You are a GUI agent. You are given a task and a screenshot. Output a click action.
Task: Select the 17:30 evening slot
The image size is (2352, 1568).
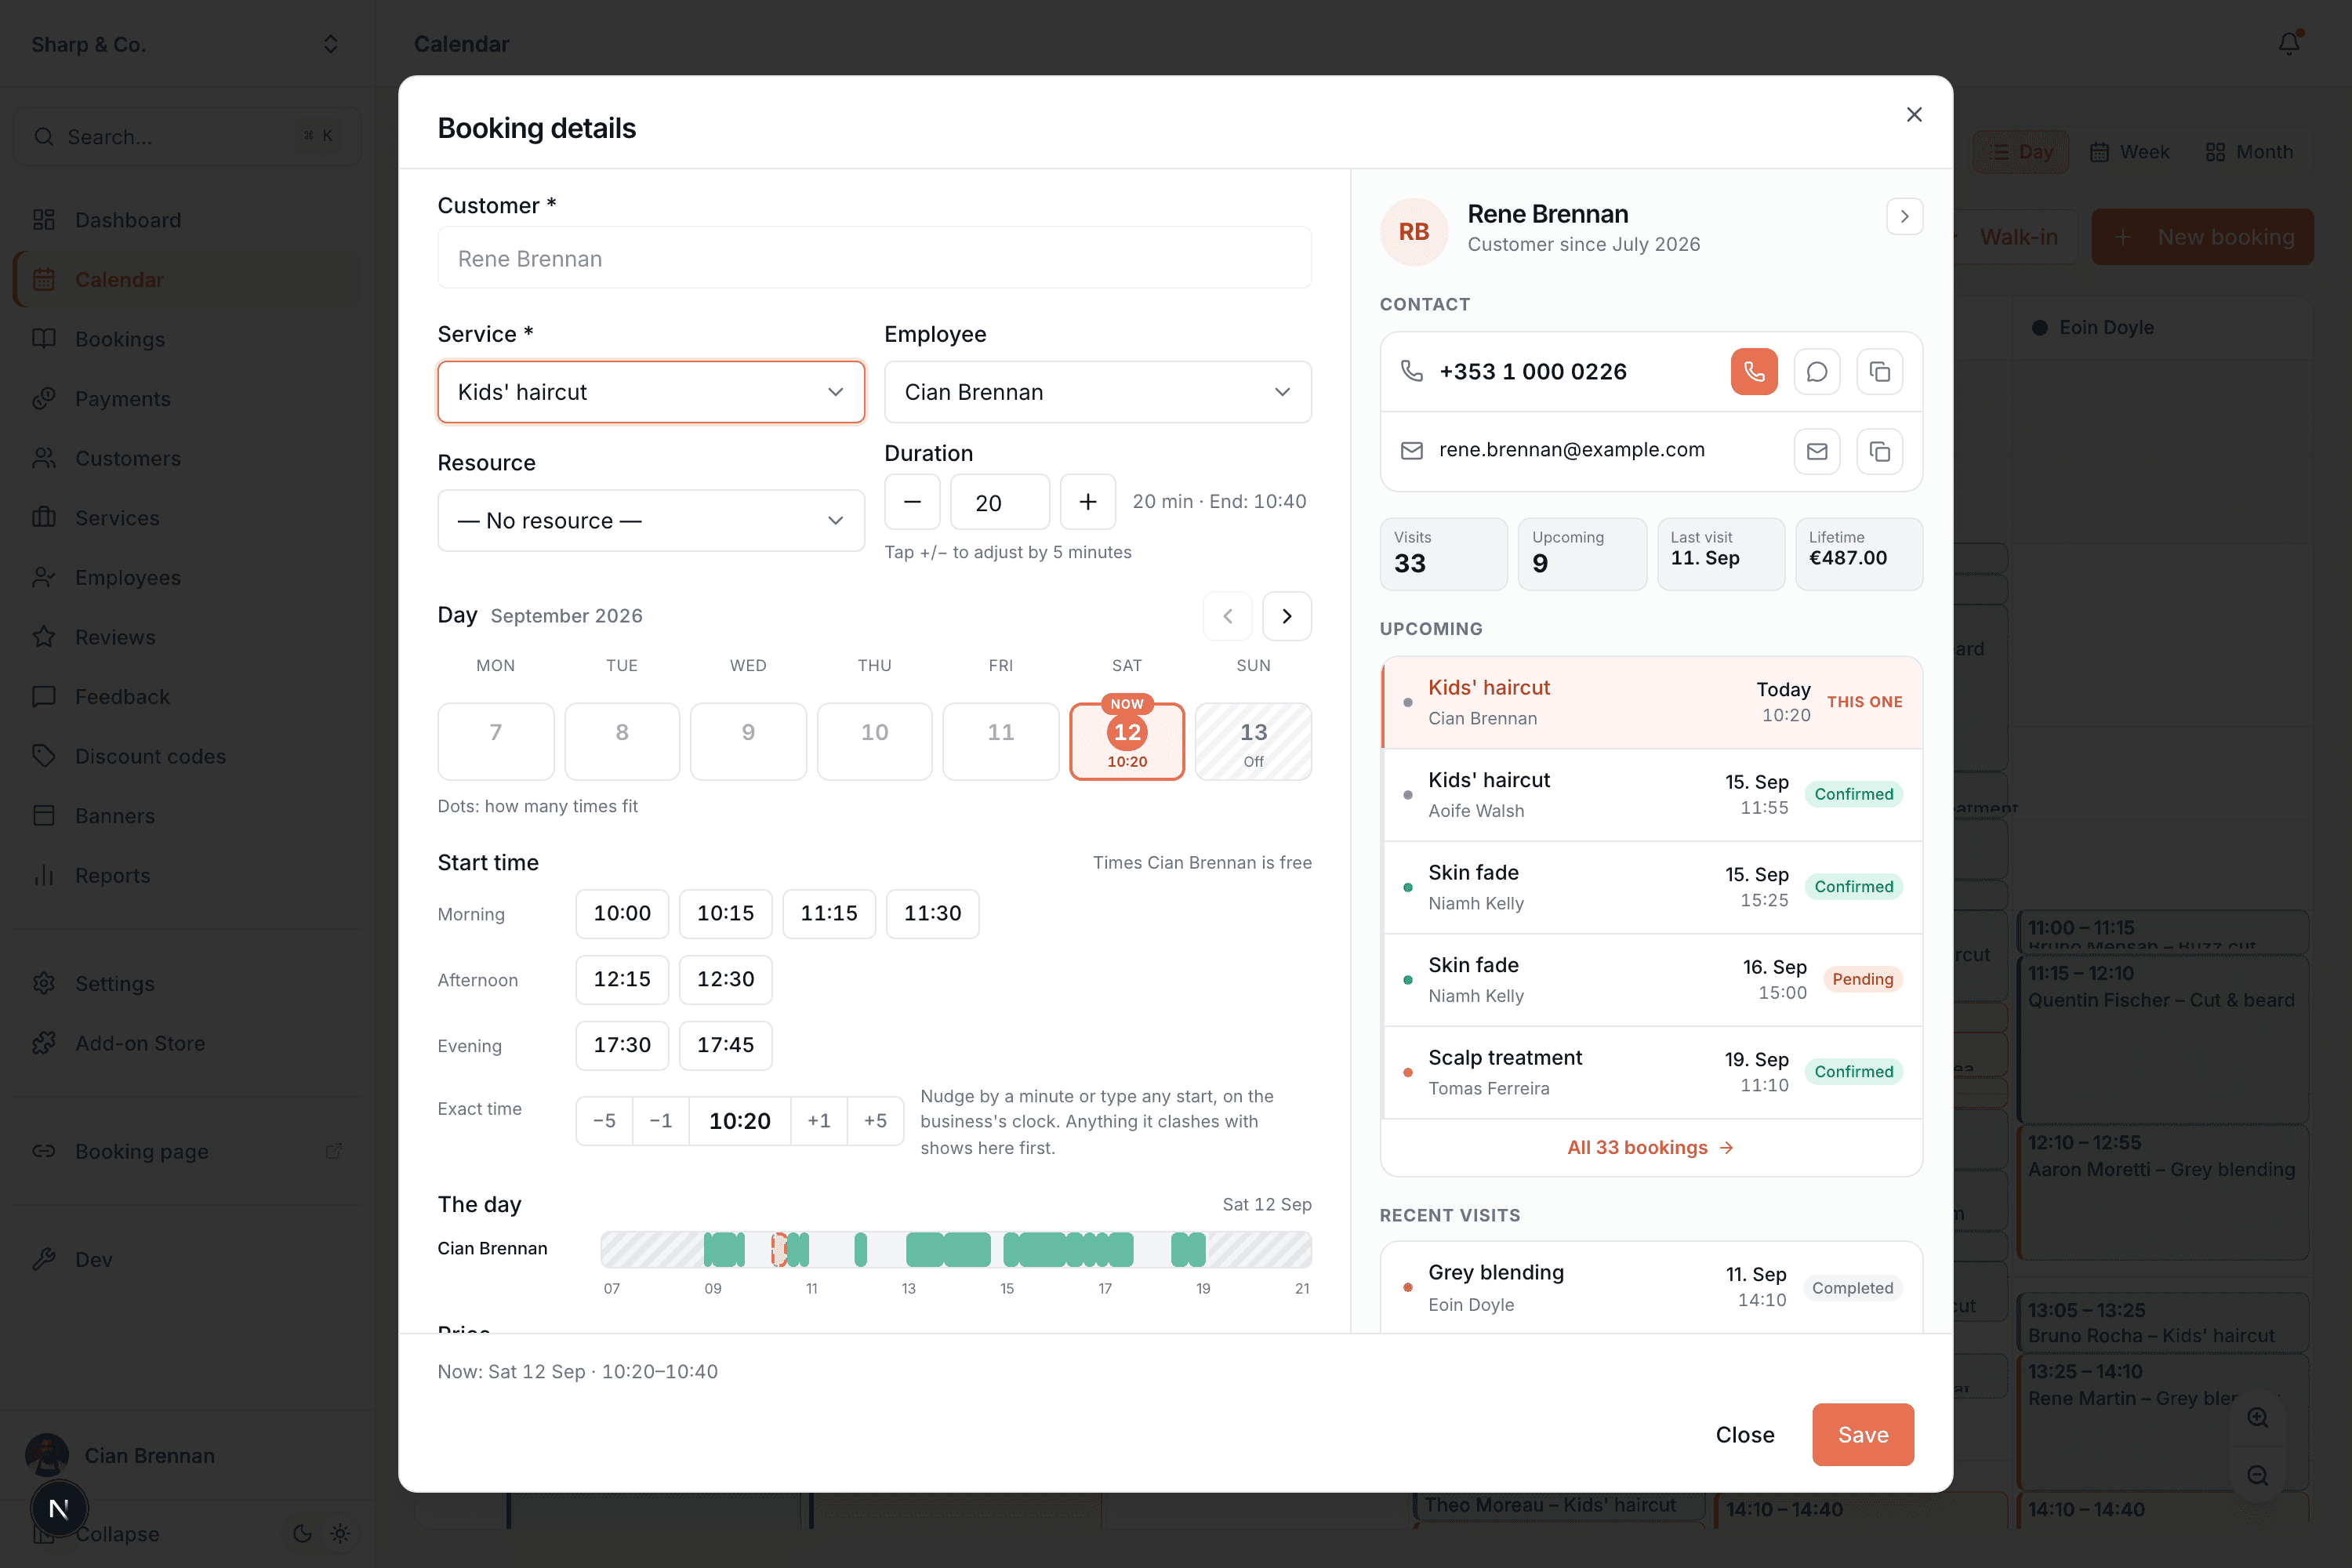pos(622,1045)
